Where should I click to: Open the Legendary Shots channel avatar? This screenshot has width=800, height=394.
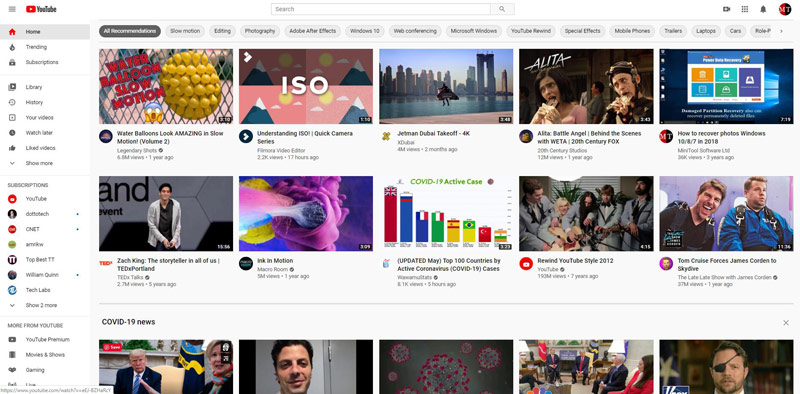(x=106, y=136)
